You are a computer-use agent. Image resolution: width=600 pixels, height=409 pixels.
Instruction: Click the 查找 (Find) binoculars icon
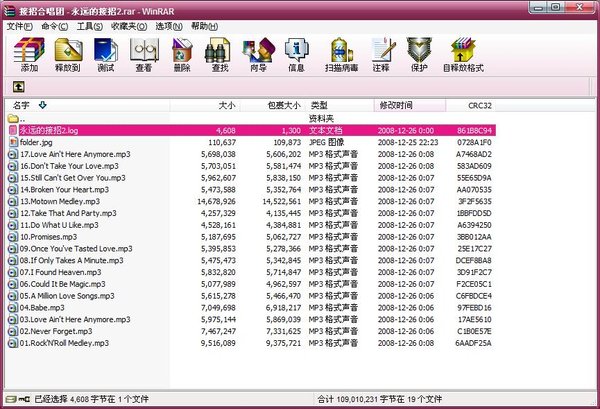(x=218, y=50)
